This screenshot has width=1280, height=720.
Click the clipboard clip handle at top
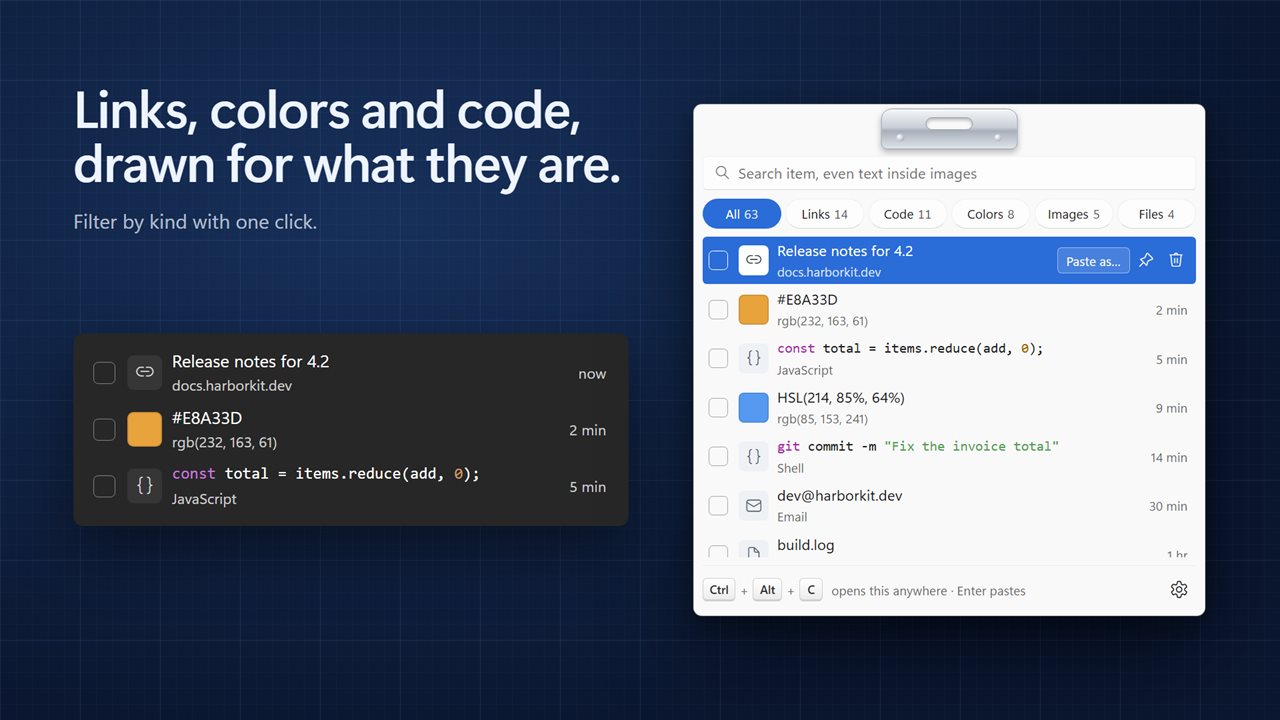click(949, 130)
